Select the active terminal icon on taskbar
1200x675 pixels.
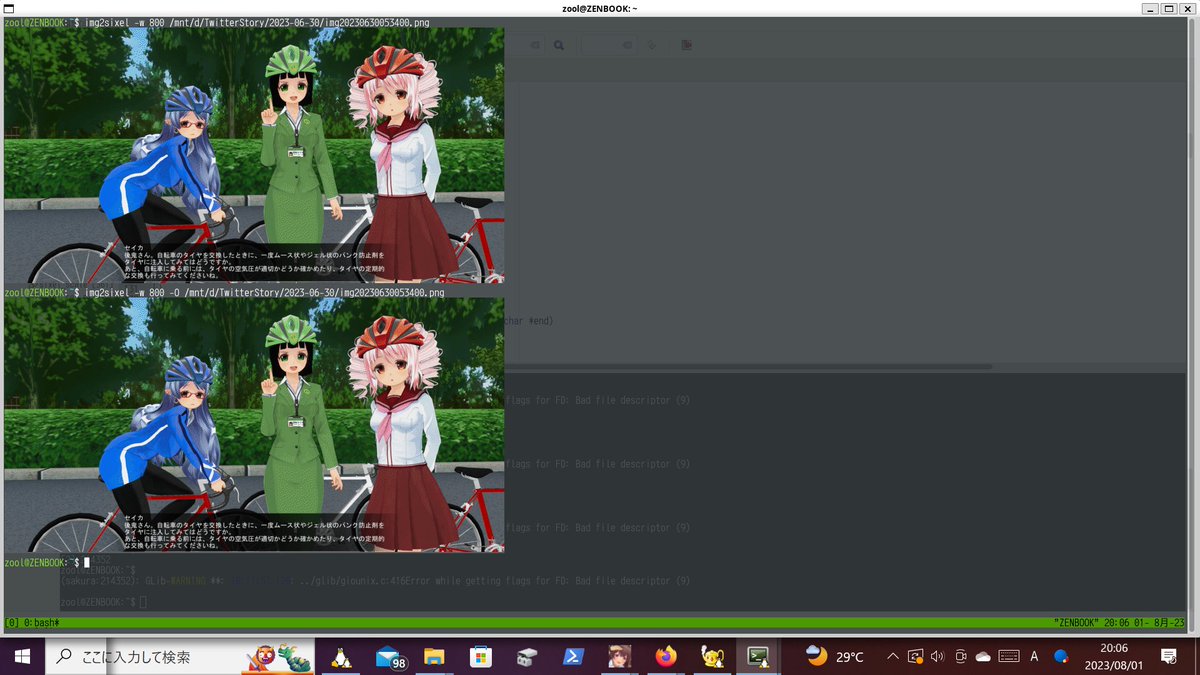pos(758,657)
